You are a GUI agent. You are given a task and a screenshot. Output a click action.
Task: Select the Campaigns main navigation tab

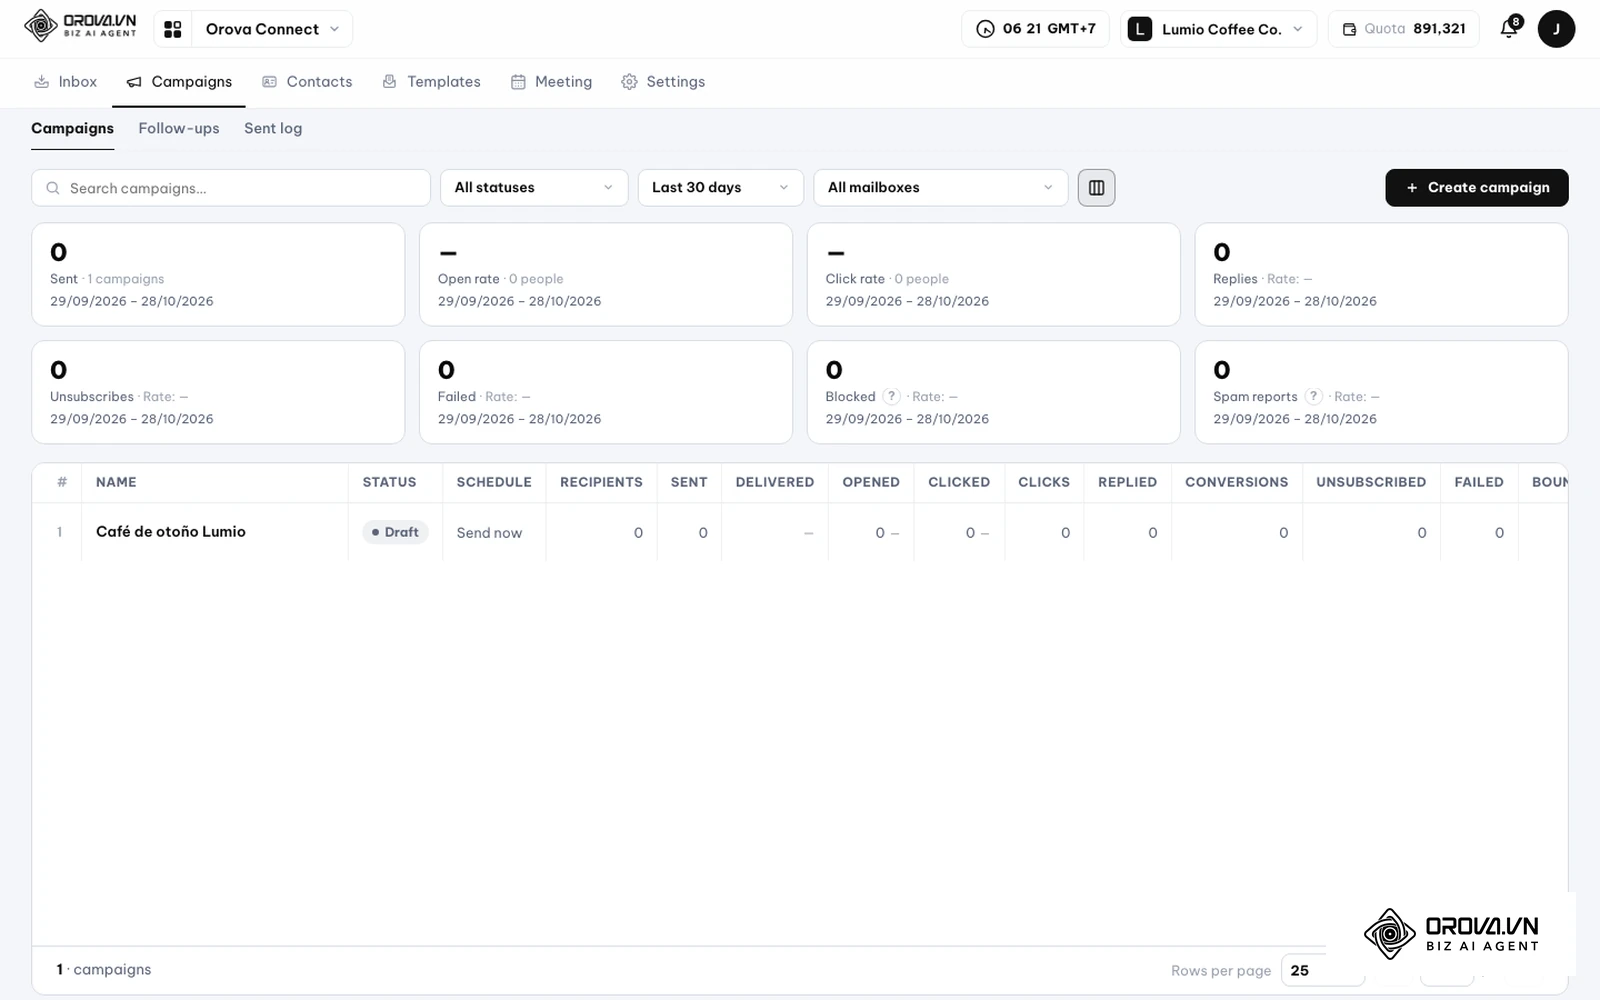point(179,82)
